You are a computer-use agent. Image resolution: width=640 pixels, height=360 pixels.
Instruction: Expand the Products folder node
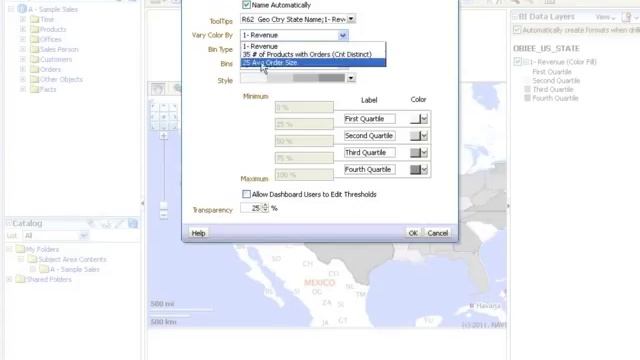(x=23, y=29)
